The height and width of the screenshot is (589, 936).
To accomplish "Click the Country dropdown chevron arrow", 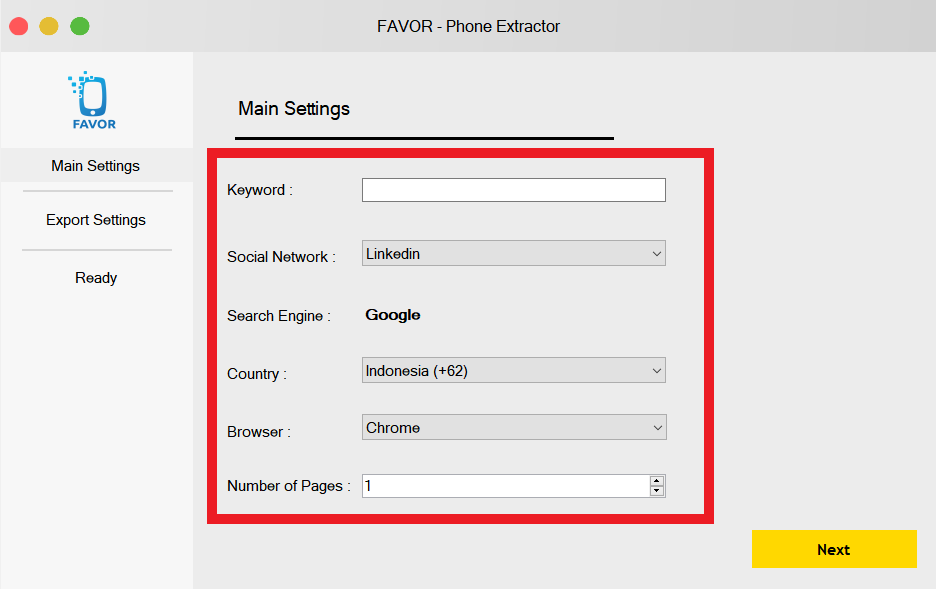I will 657,371.
